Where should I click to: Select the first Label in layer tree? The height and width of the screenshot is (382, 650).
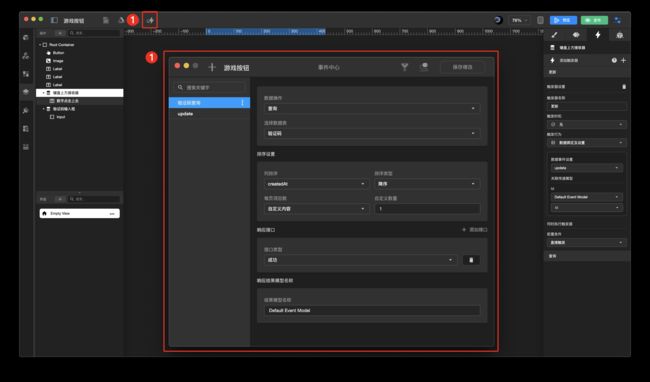58,69
